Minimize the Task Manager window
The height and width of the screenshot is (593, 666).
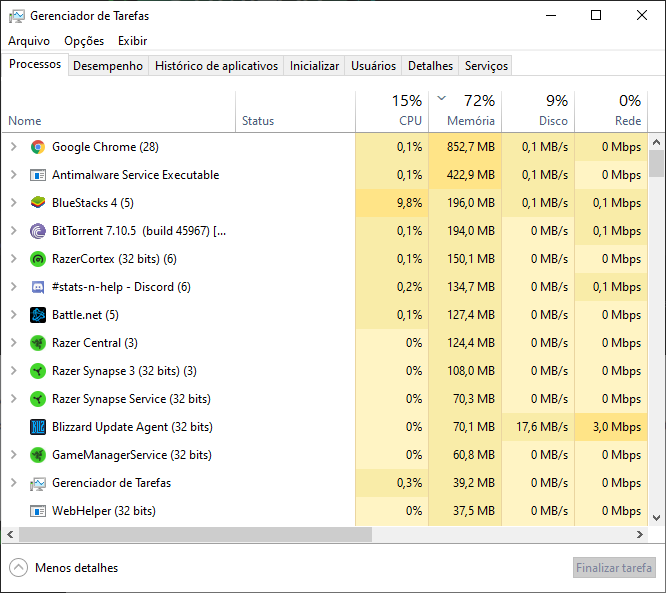[x=551, y=16]
